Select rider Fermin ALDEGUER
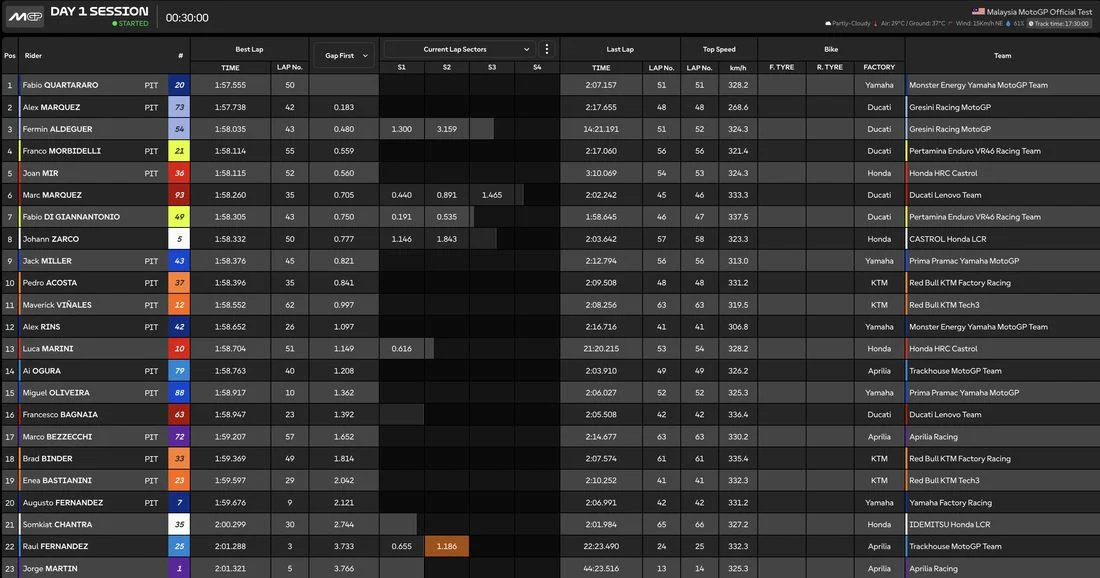The image size is (1100, 578). [58, 129]
